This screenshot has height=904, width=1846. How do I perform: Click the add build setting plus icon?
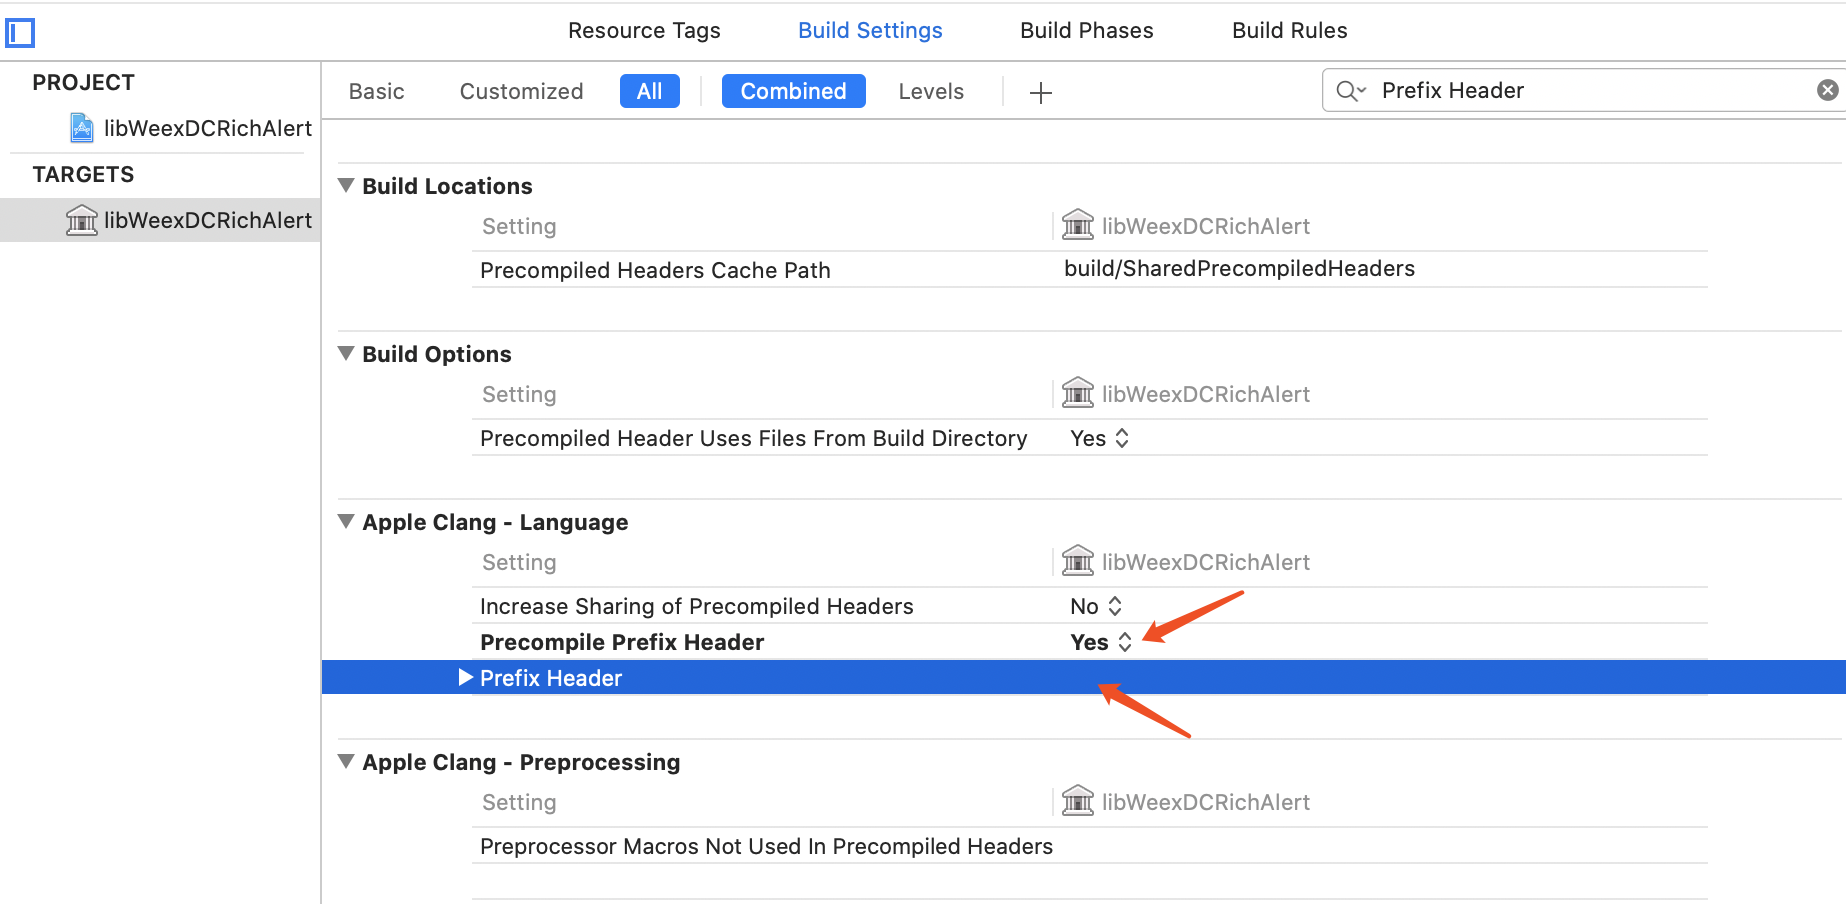click(x=1041, y=93)
